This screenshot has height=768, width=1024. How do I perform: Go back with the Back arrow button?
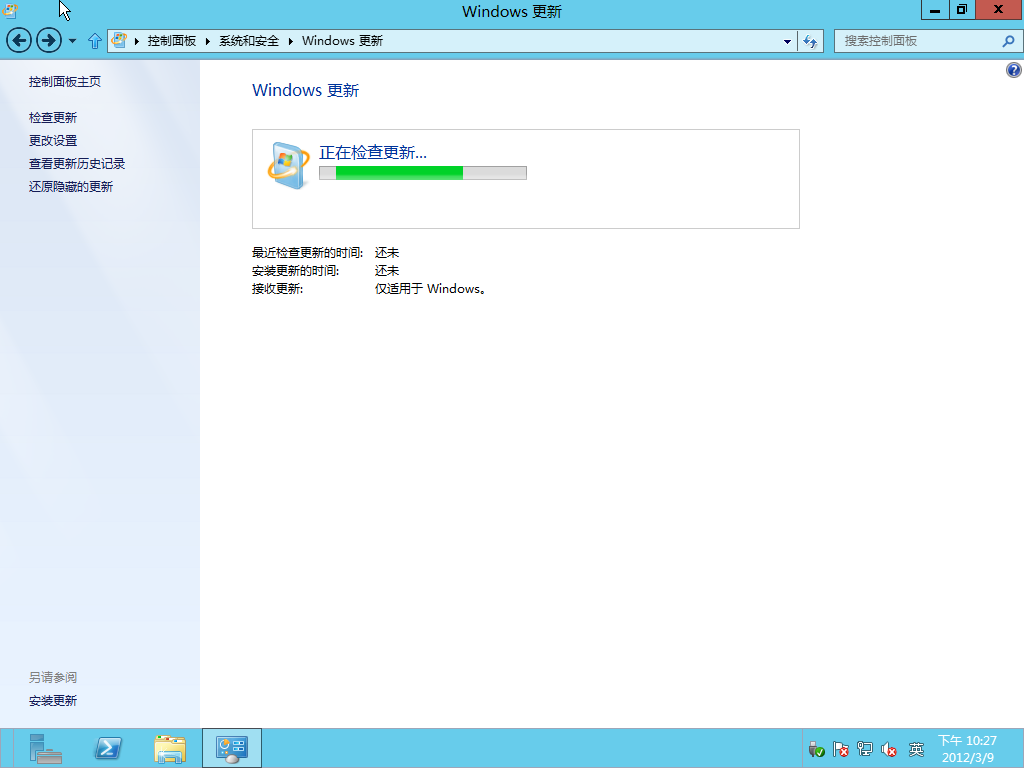(x=19, y=40)
